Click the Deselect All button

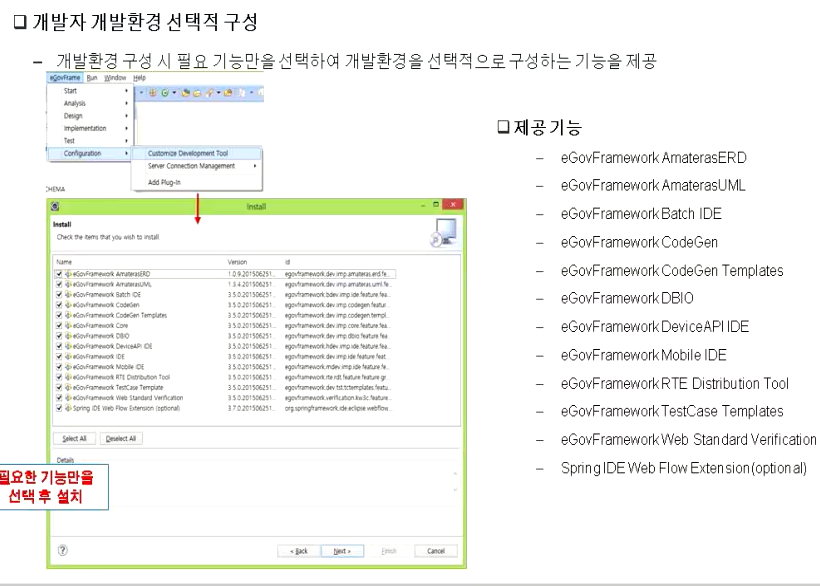(x=121, y=439)
